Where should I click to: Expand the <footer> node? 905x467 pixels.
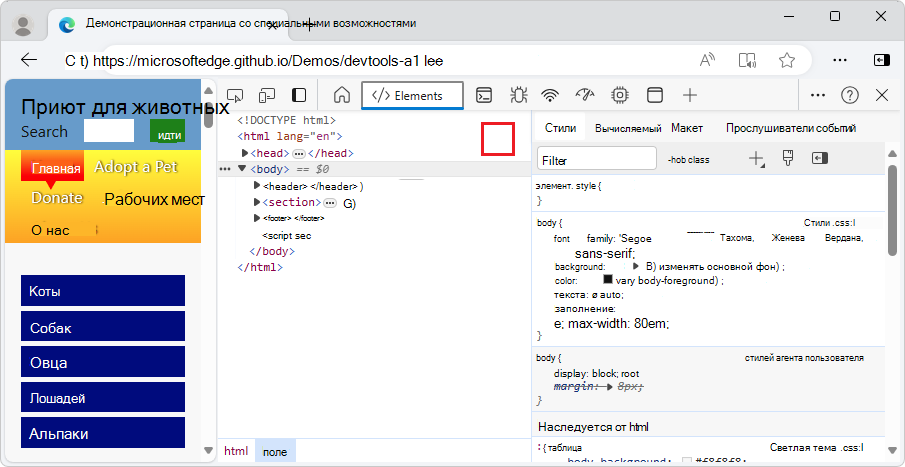pos(257,218)
